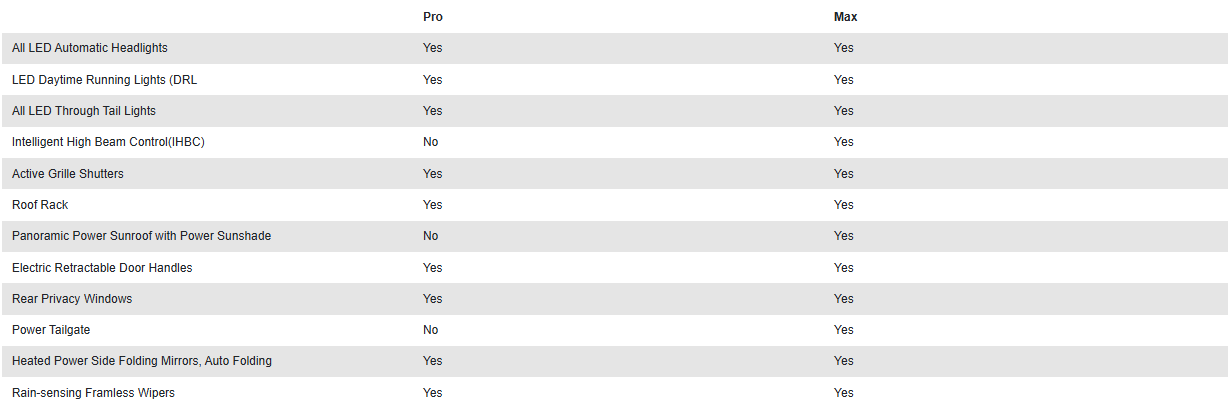Select the Active Grille Shutters row label
1228x418 pixels.
(x=68, y=174)
